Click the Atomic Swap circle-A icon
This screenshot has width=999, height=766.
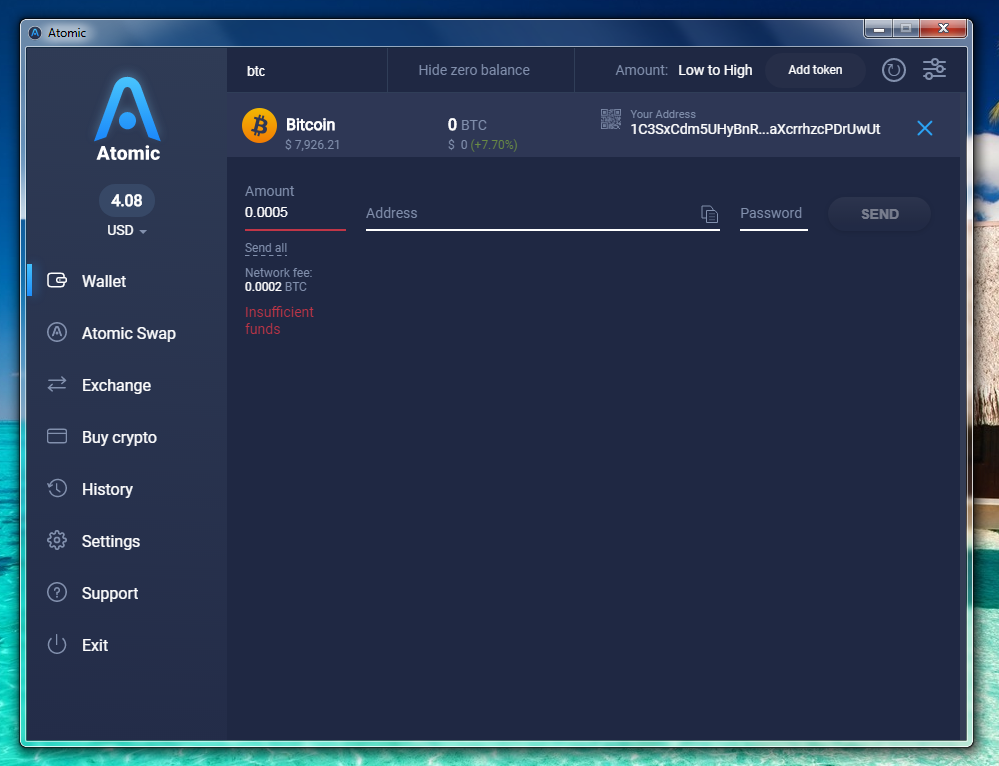click(x=57, y=332)
